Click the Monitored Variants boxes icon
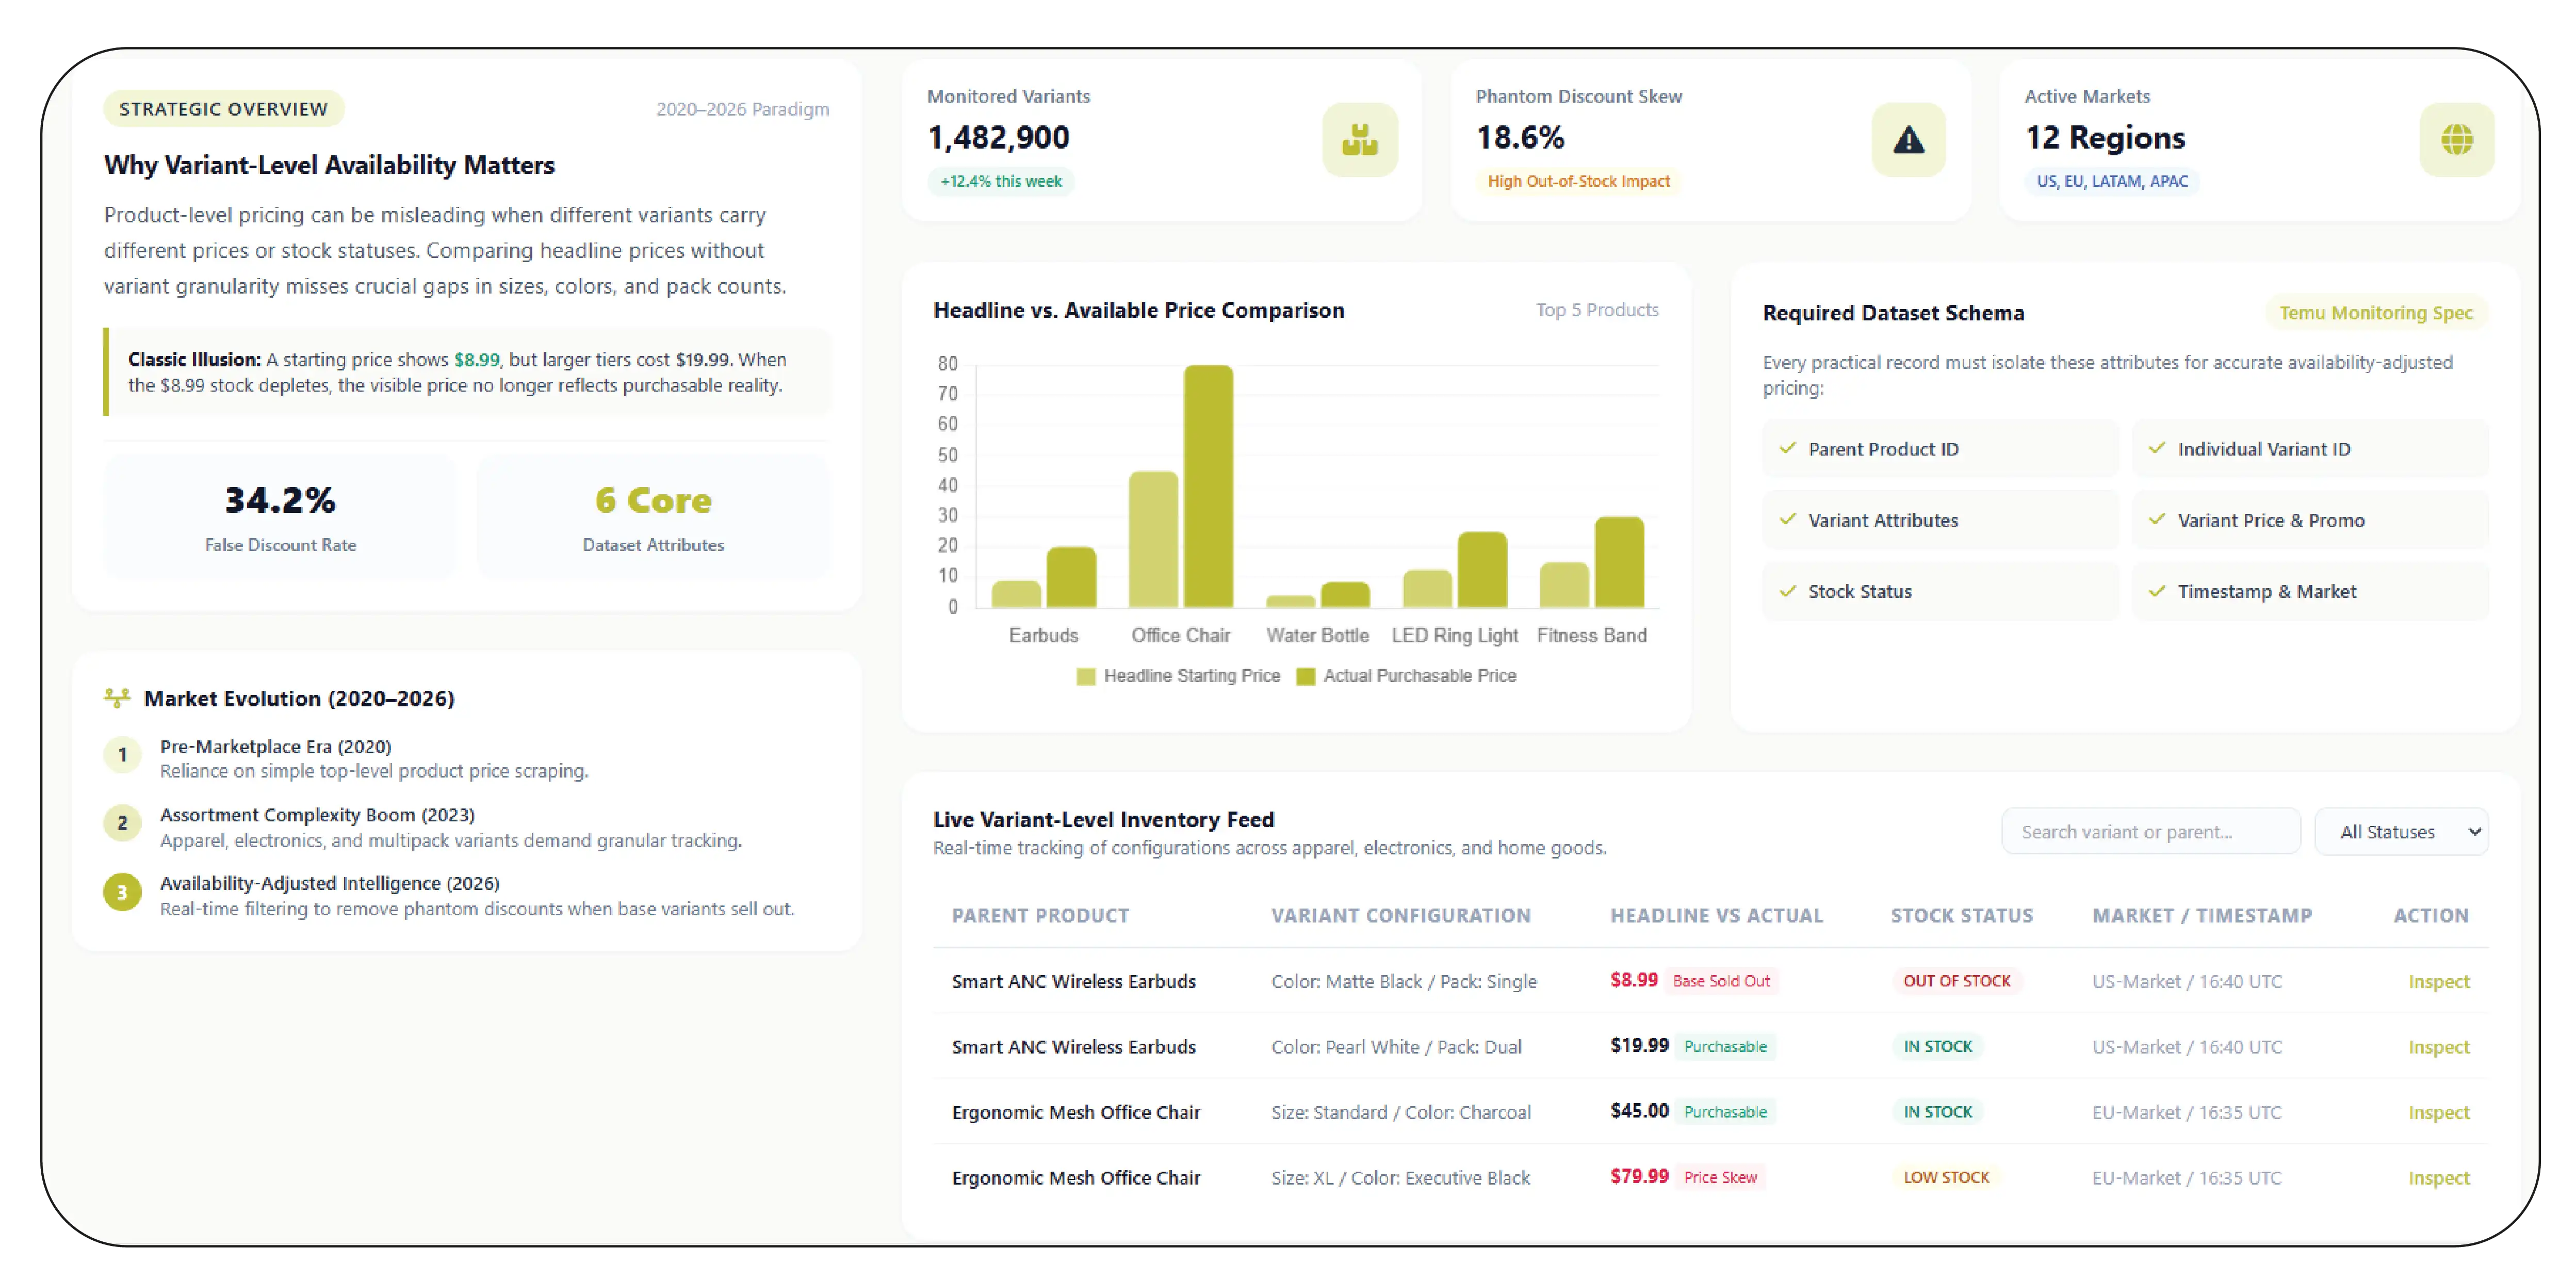The height and width of the screenshot is (1279, 2576). (1359, 139)
